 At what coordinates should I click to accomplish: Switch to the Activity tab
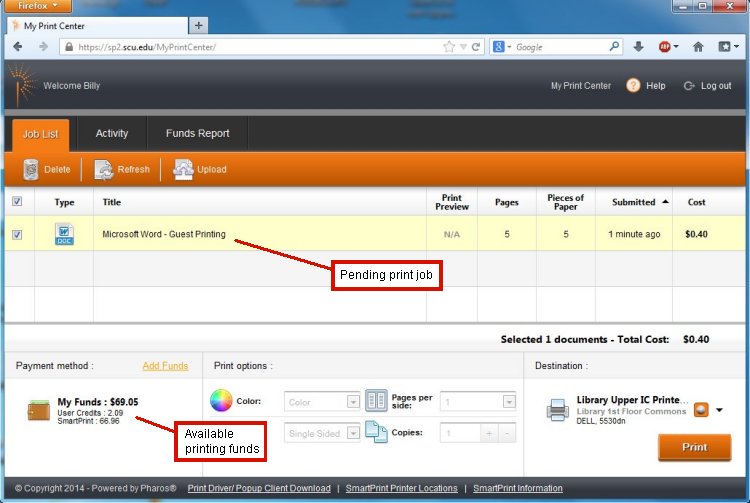click(112, 133)
